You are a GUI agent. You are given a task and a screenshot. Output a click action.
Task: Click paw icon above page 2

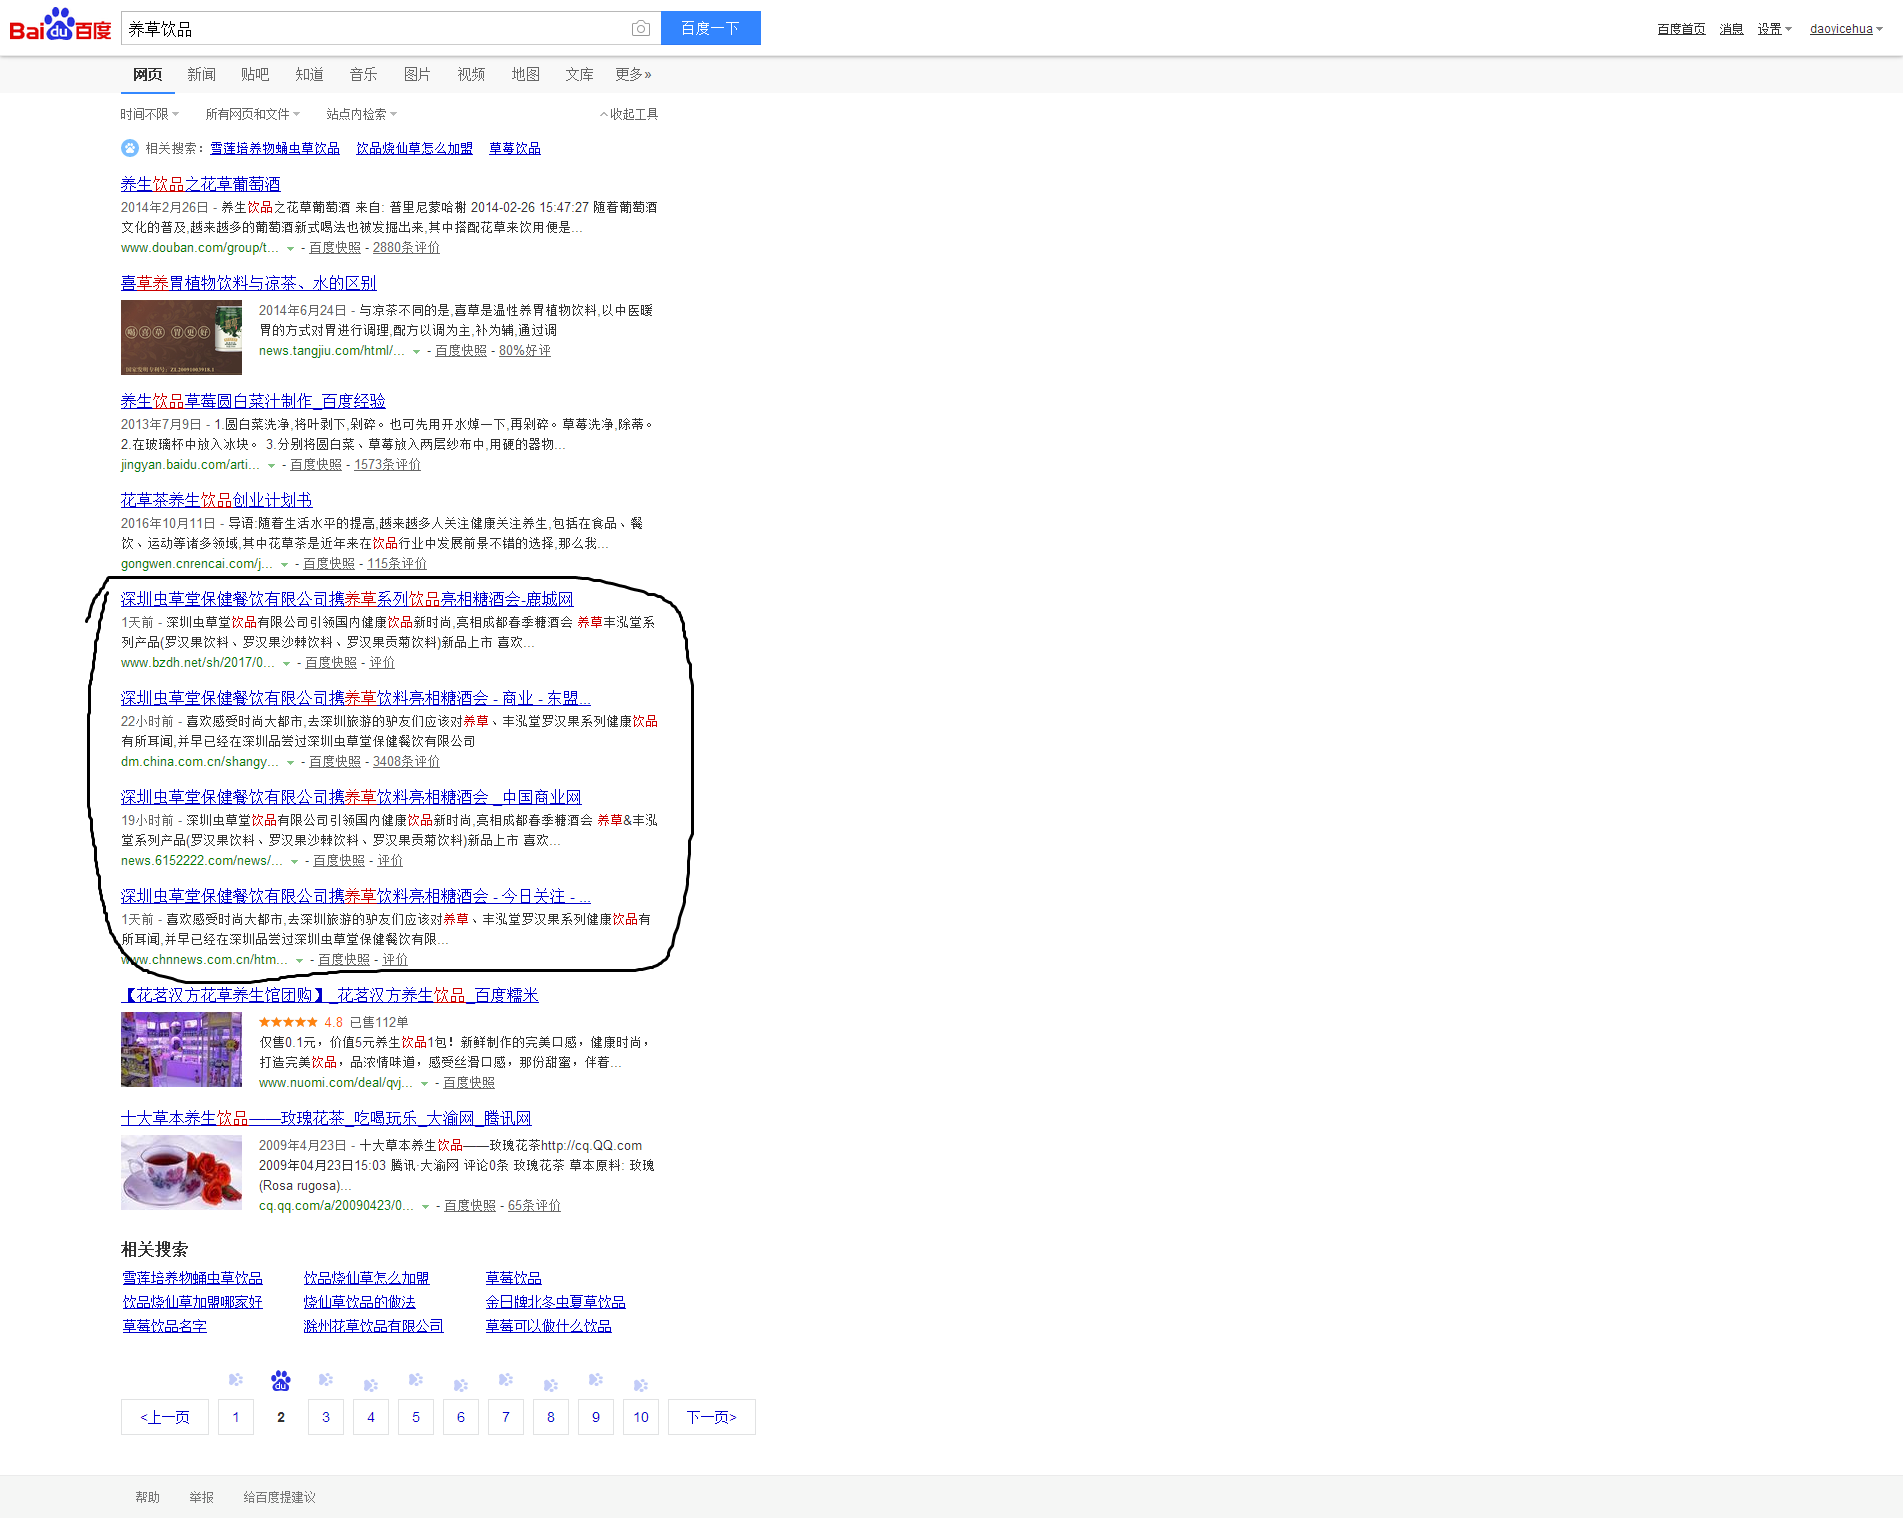(281, 1381)
